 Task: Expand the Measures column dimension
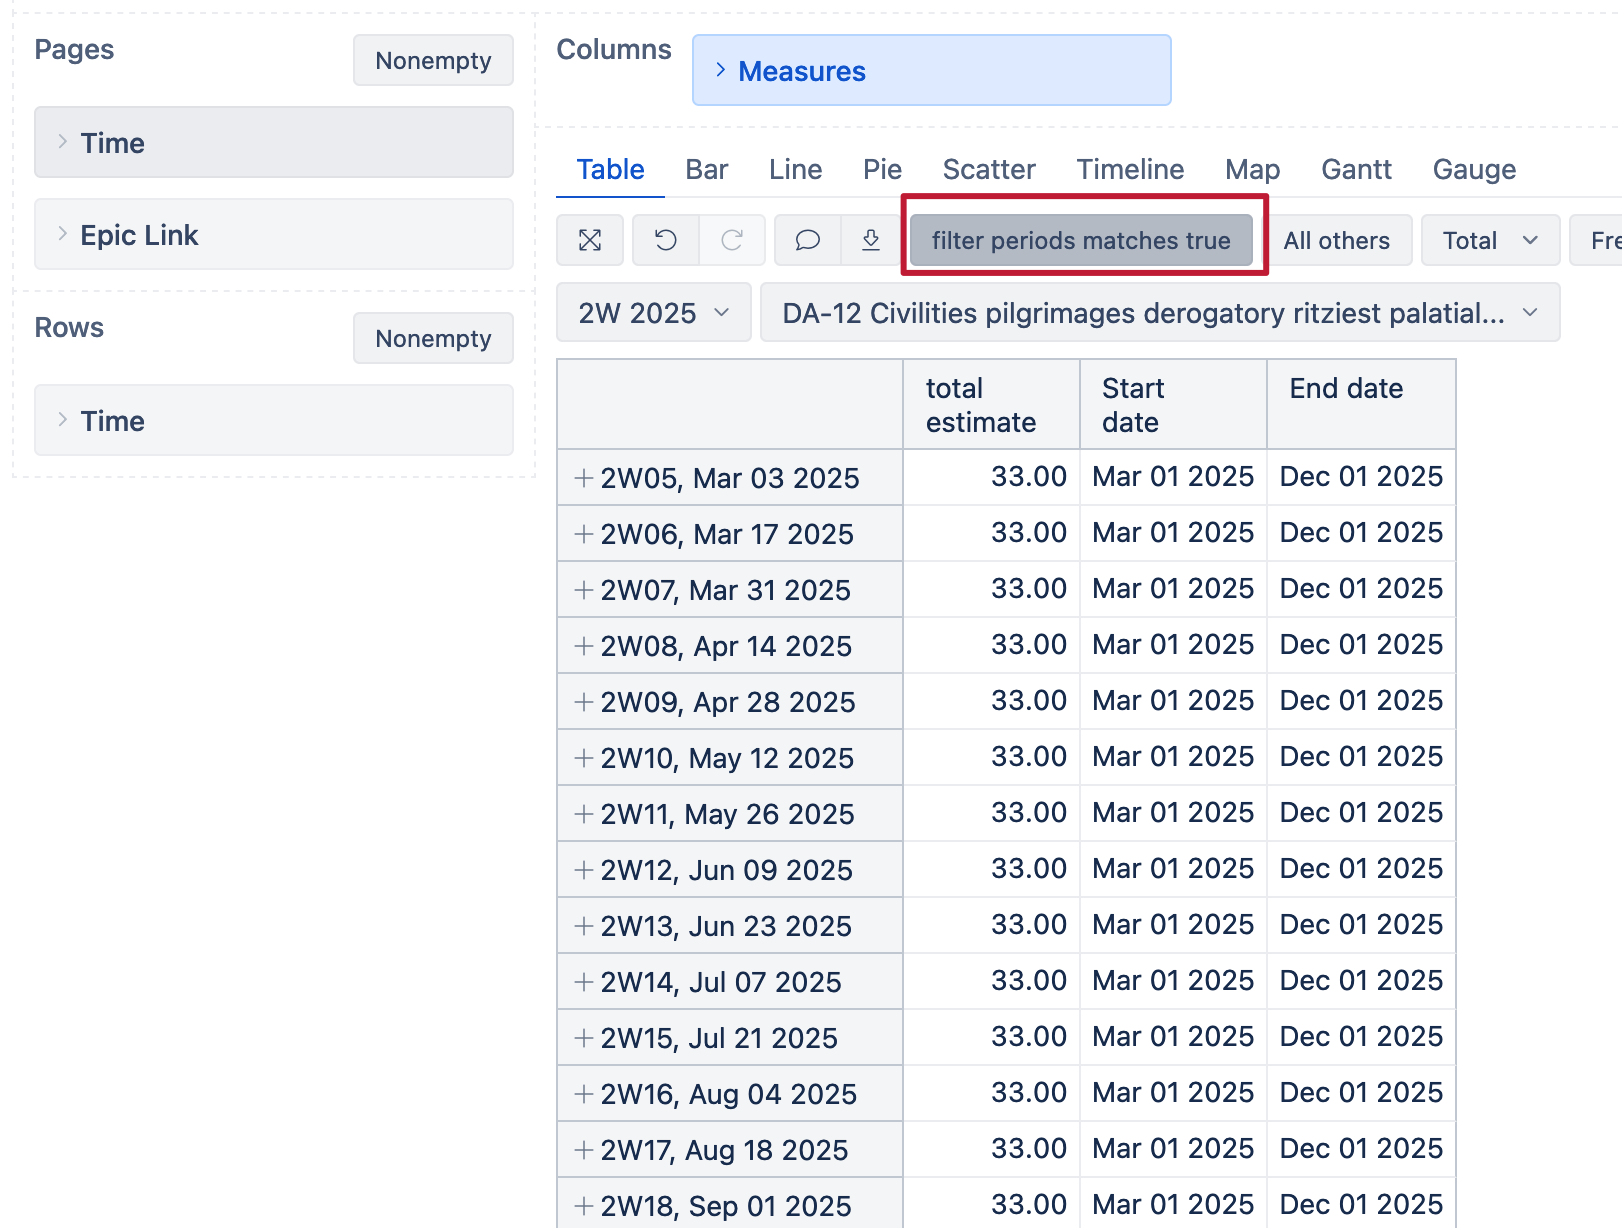click(x=720, y=70)
